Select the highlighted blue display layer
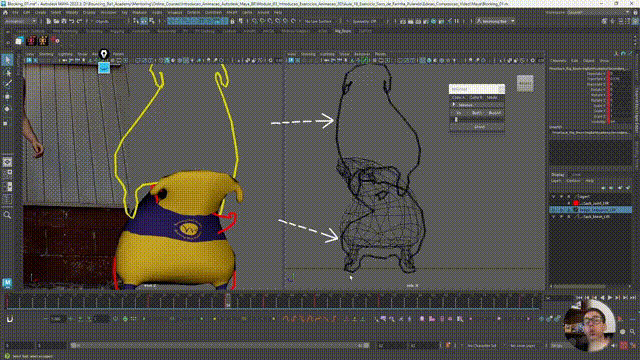Screen dimensions: 640x360 pos(591,210)
